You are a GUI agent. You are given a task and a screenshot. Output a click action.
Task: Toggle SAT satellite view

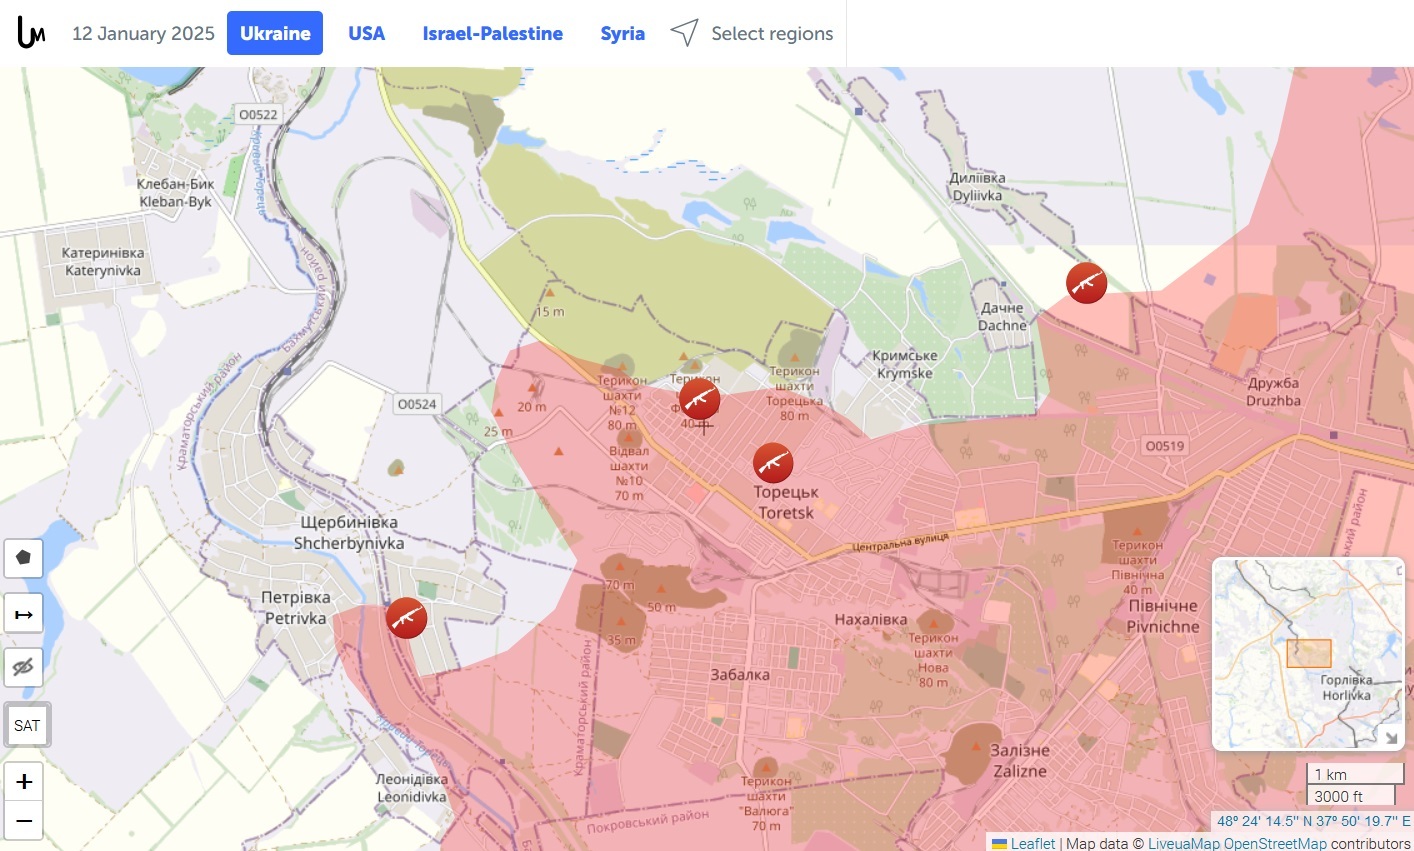27,725
